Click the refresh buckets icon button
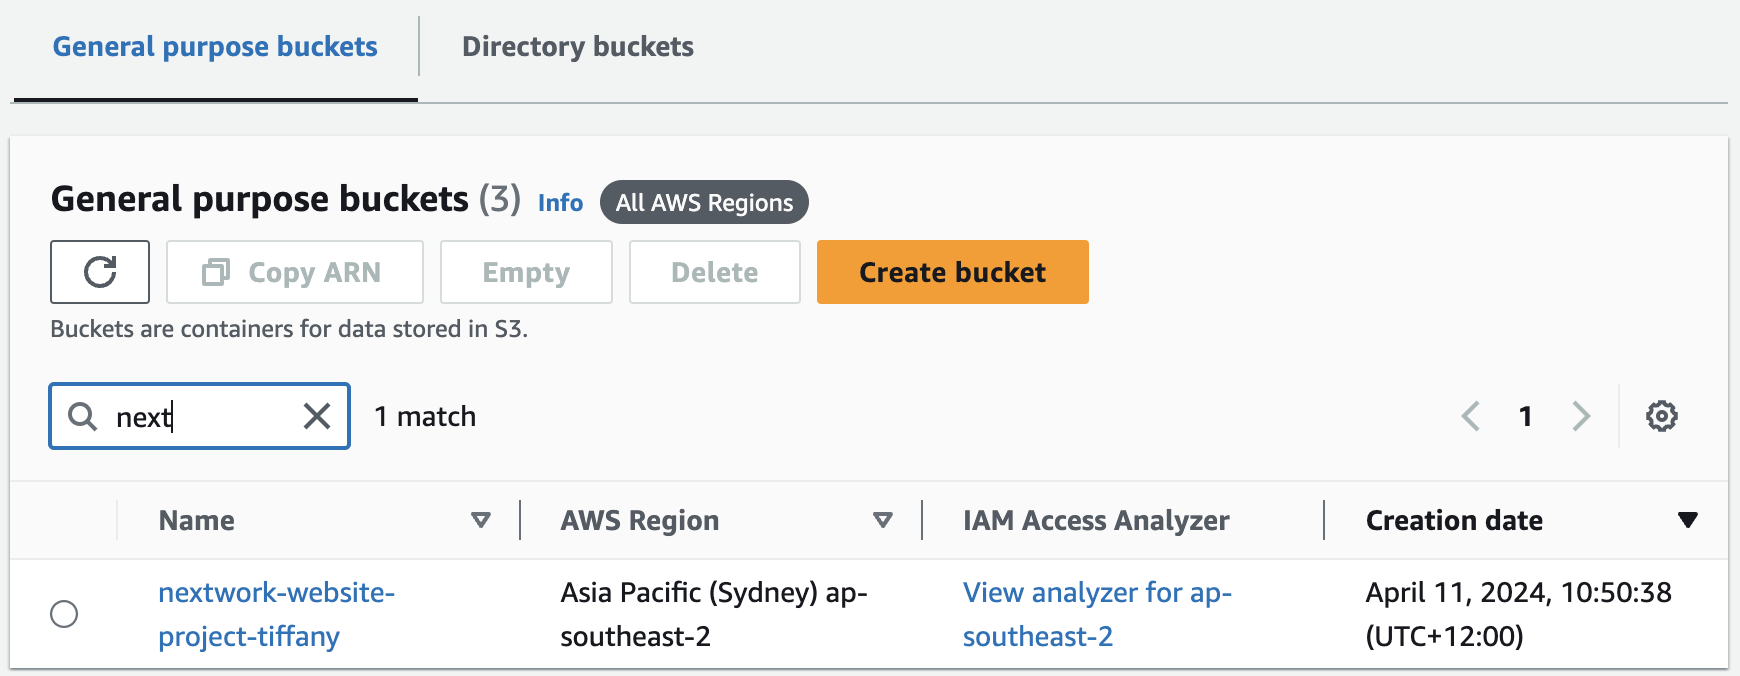 tap(100, 272)
